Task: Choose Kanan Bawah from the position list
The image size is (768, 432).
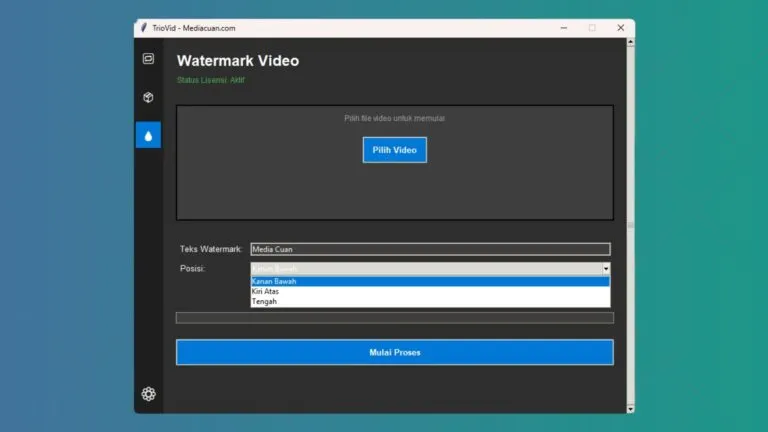Action: (430, 281)
